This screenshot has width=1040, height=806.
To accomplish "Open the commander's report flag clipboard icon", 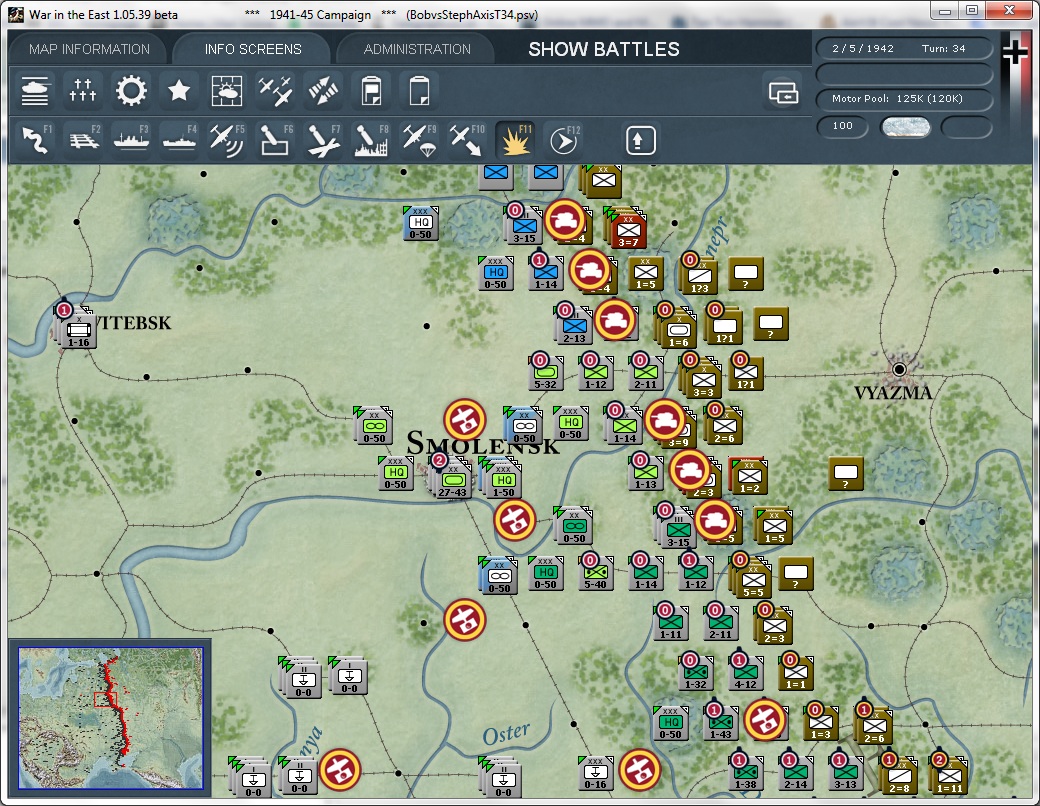I will click(371, 91).
